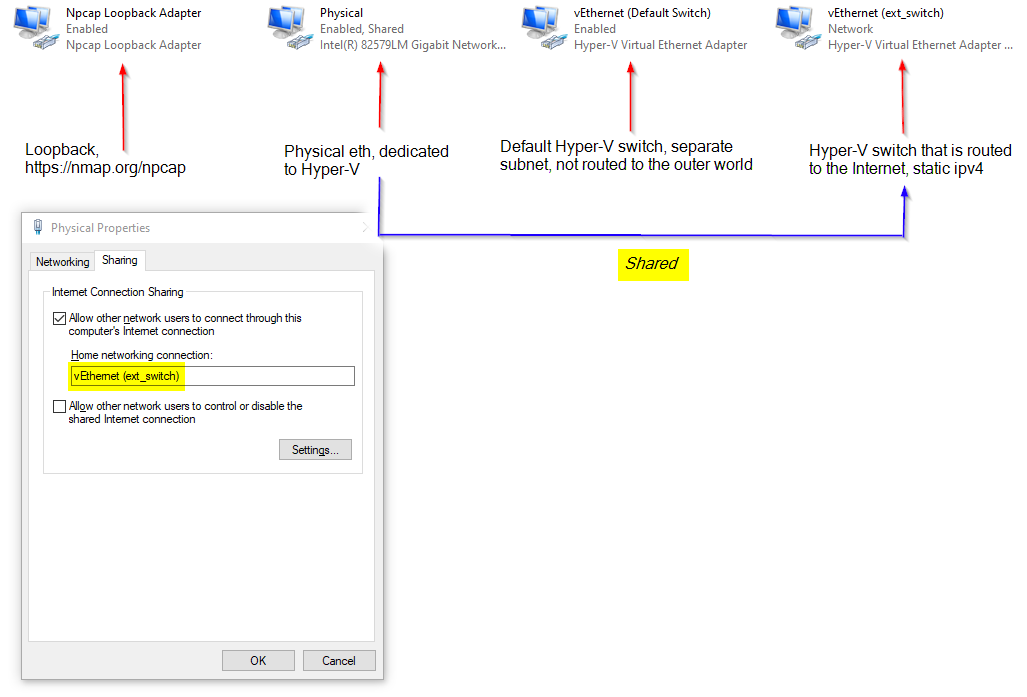Select the Sharing tab

click(x=119, y=260)
